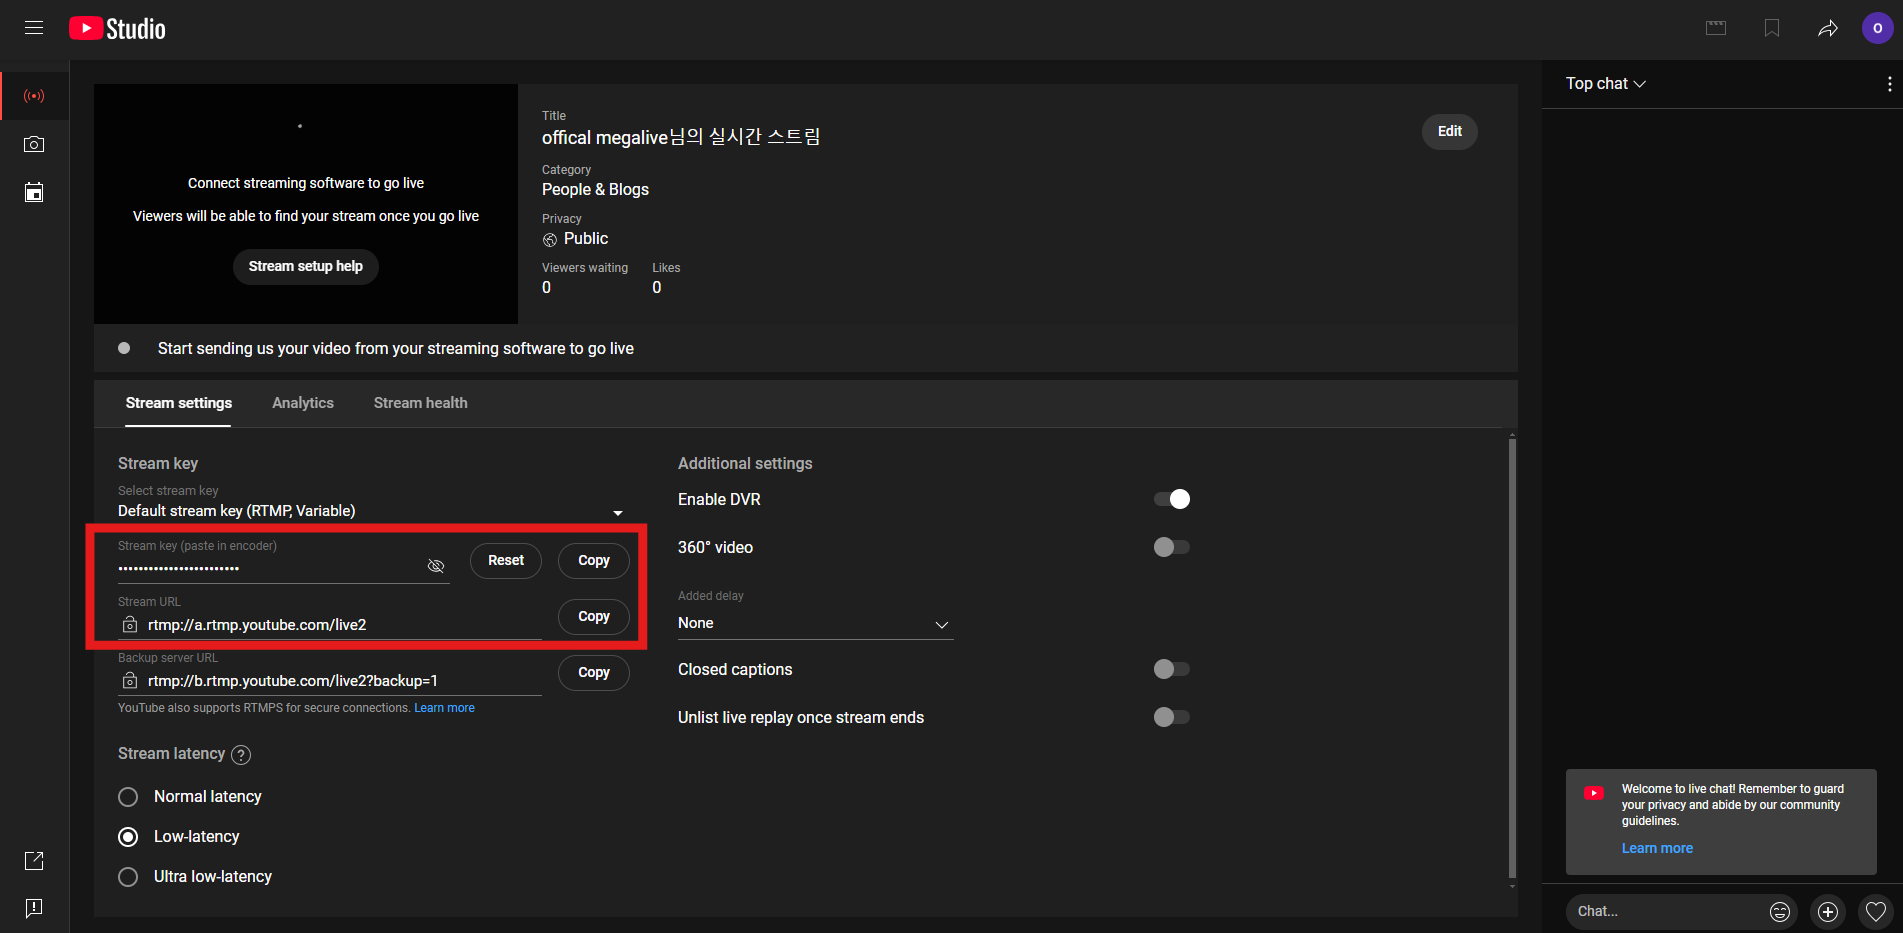The image size is (1903, 933).
Task: Open Learn more link about RTMPS
Action: point(445,708)
